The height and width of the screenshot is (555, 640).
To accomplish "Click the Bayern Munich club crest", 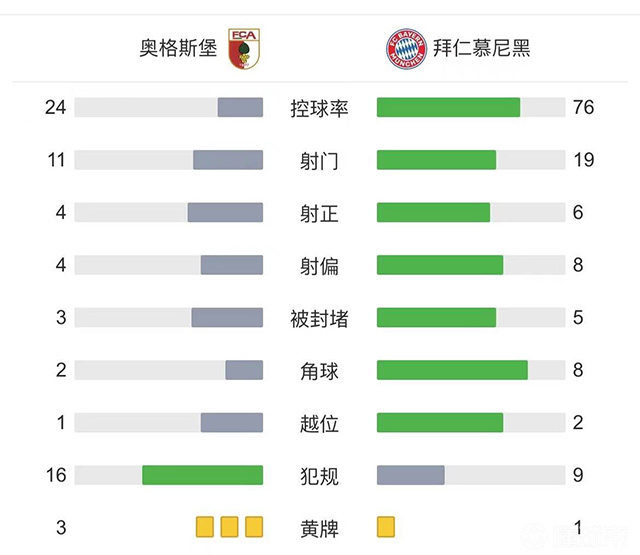I will (x=407, y=48).
